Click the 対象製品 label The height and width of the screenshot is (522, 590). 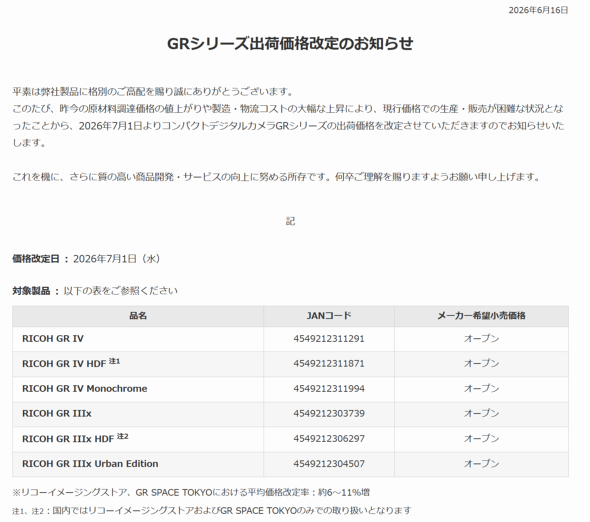click(31, 291)
